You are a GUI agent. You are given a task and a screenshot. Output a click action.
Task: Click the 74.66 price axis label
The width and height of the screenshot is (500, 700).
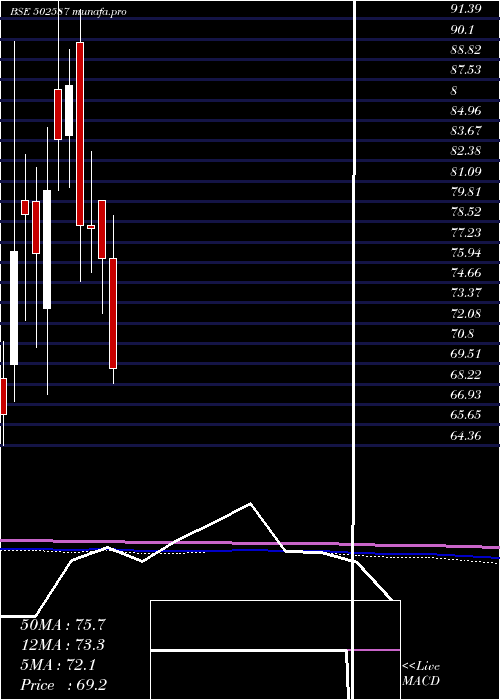pos(466,273)
